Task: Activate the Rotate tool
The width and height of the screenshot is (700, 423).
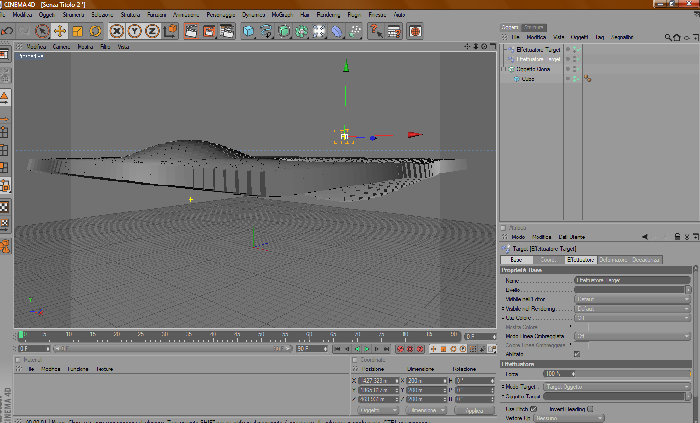Action: point(95,31)
